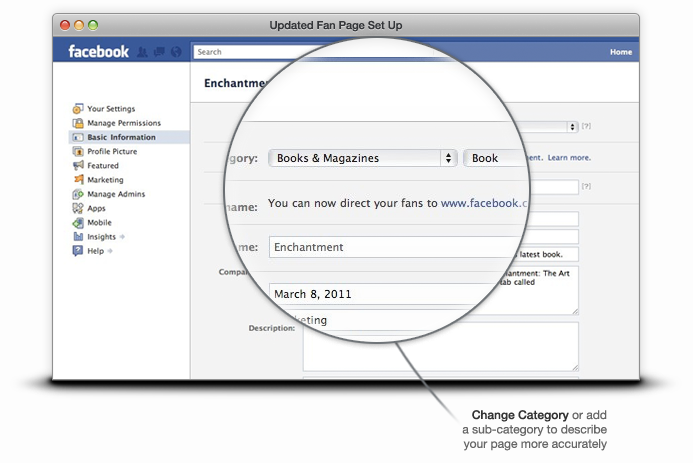The image size is (693, 463).
Task: Open Insights link in sidebar
Action: [101, 237]
